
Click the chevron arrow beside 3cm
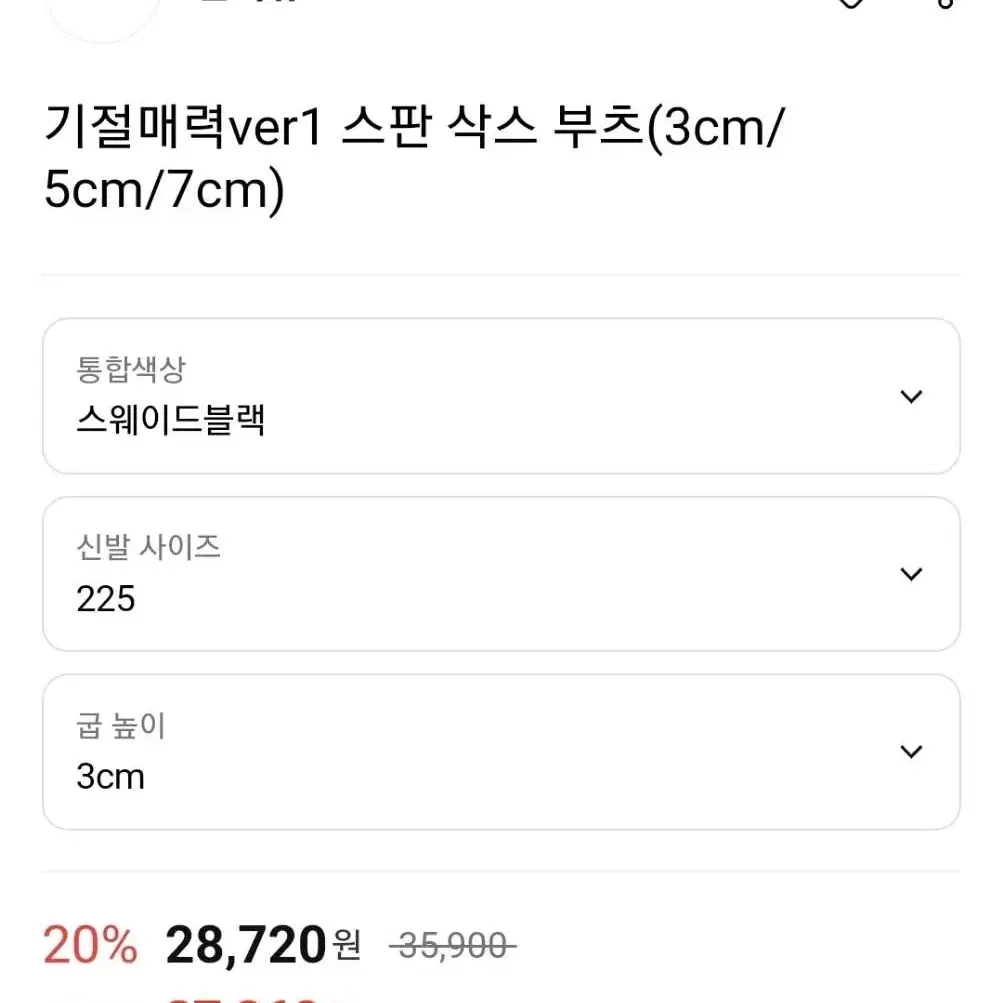pyautogui.click(x=911, y=751)
